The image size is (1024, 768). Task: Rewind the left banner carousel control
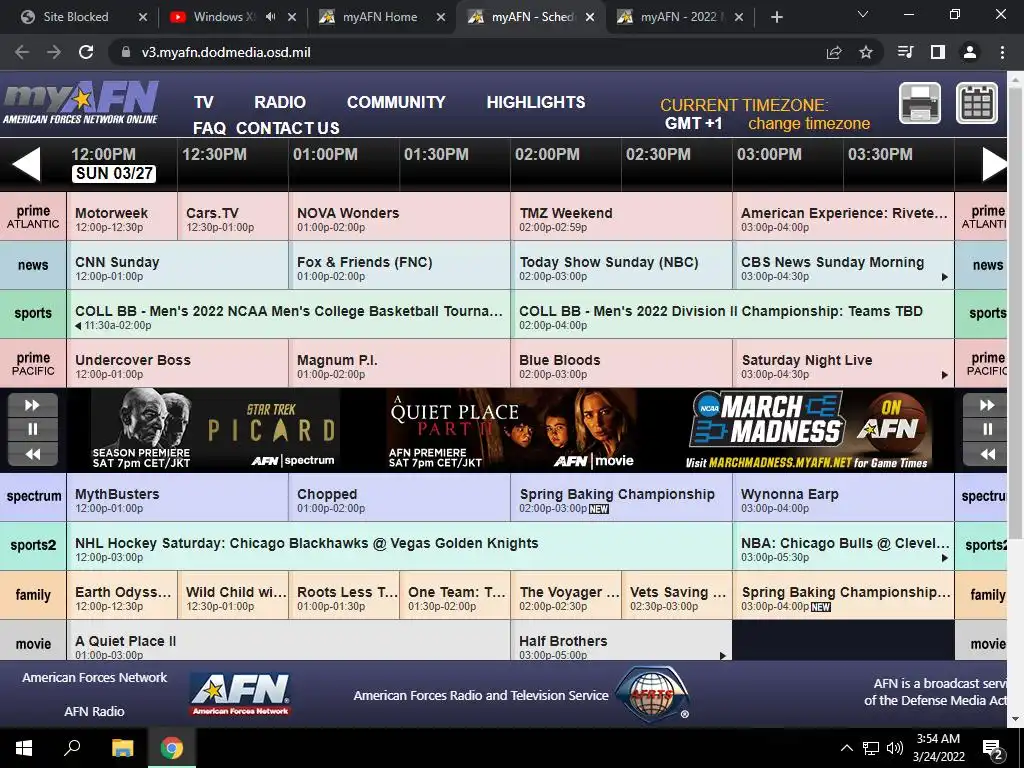(x=33, y=454)
